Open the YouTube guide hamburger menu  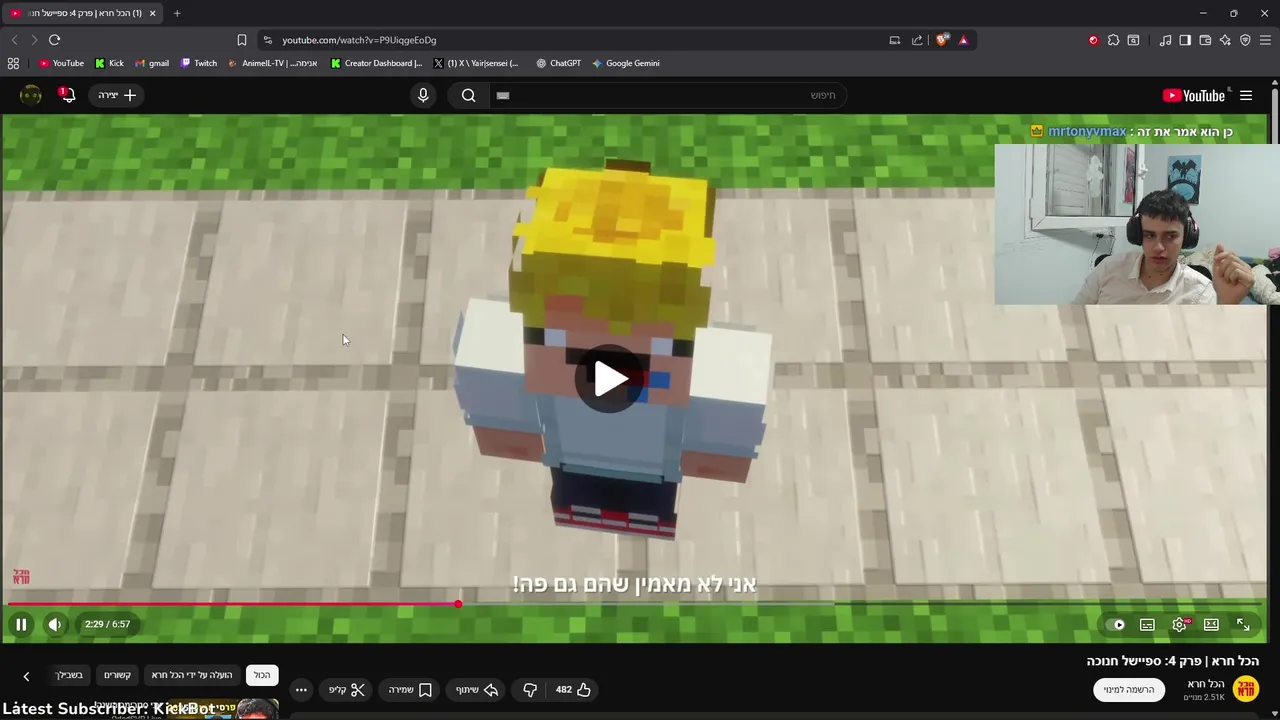click(x=1246, y=95)
